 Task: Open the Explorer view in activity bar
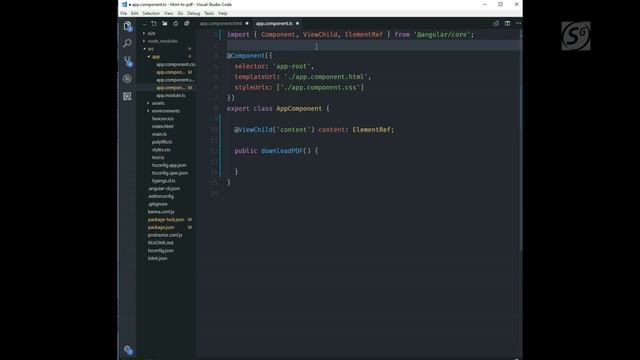click(127, 26)
